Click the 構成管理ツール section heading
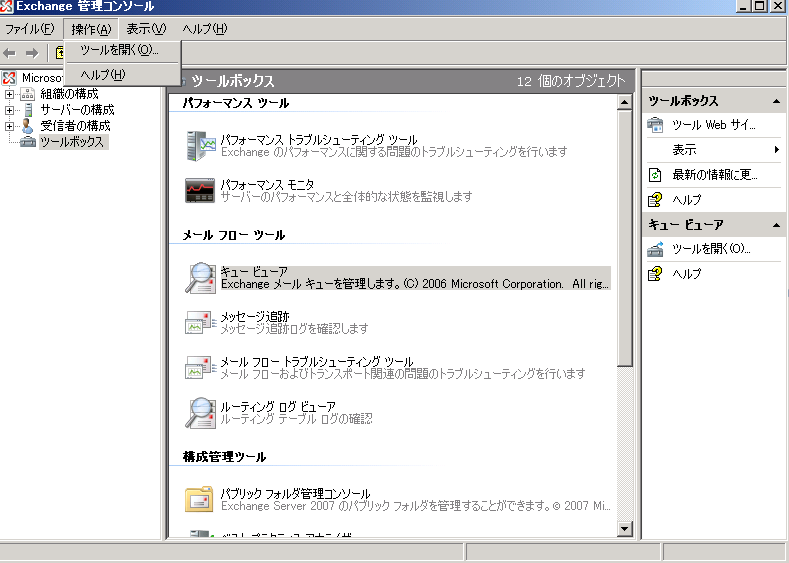This screenshot has height=563, width=789. point(224,457)
